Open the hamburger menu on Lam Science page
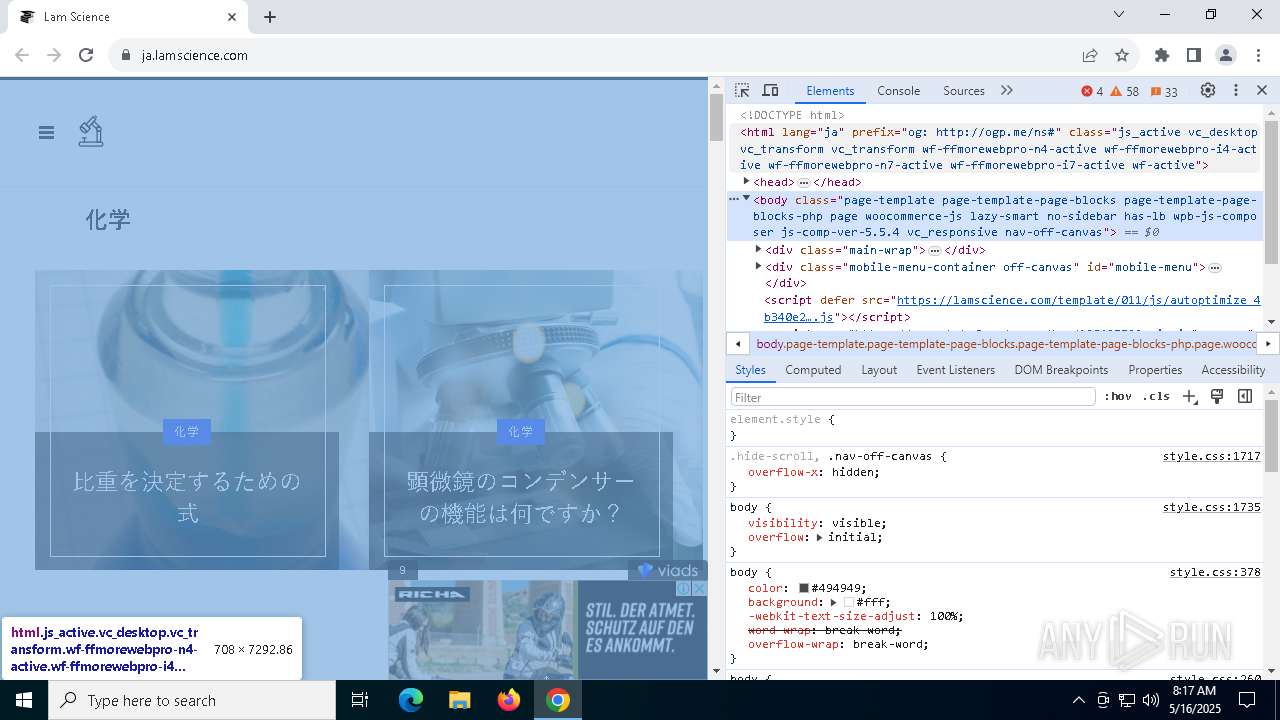Image resolution: width=1280 pixels, height=720 pixels. click(46, 132)
